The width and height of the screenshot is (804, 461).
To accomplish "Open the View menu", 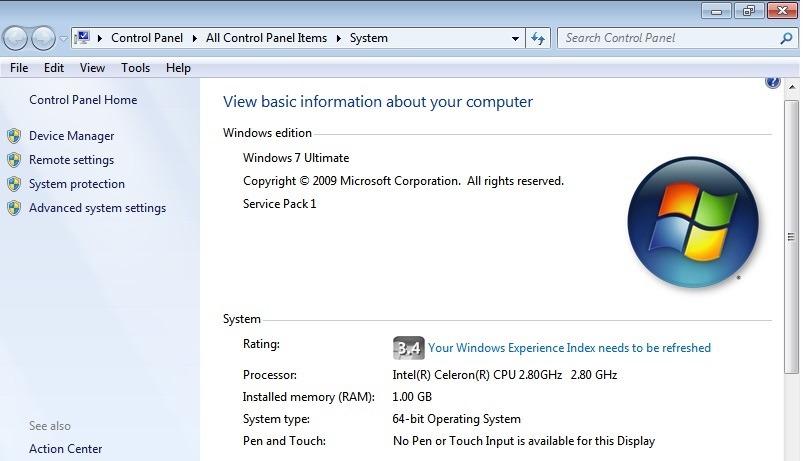I will pos(92,68).
